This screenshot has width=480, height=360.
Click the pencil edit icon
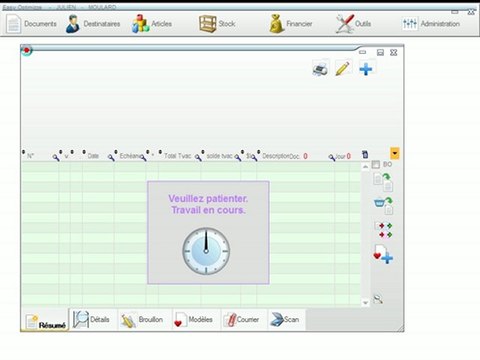point(343,68)
